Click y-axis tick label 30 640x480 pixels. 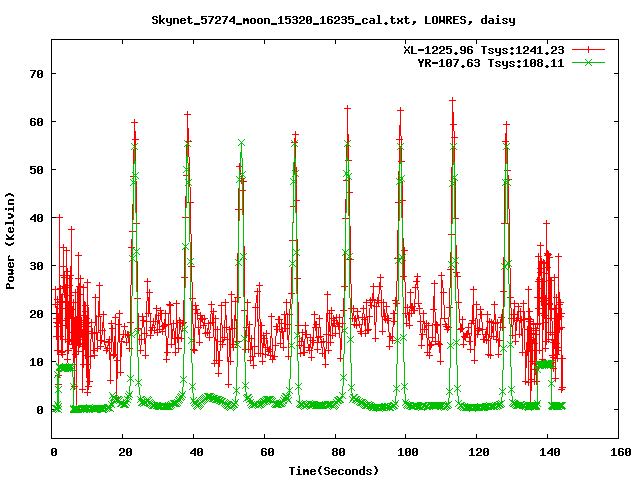36,266
